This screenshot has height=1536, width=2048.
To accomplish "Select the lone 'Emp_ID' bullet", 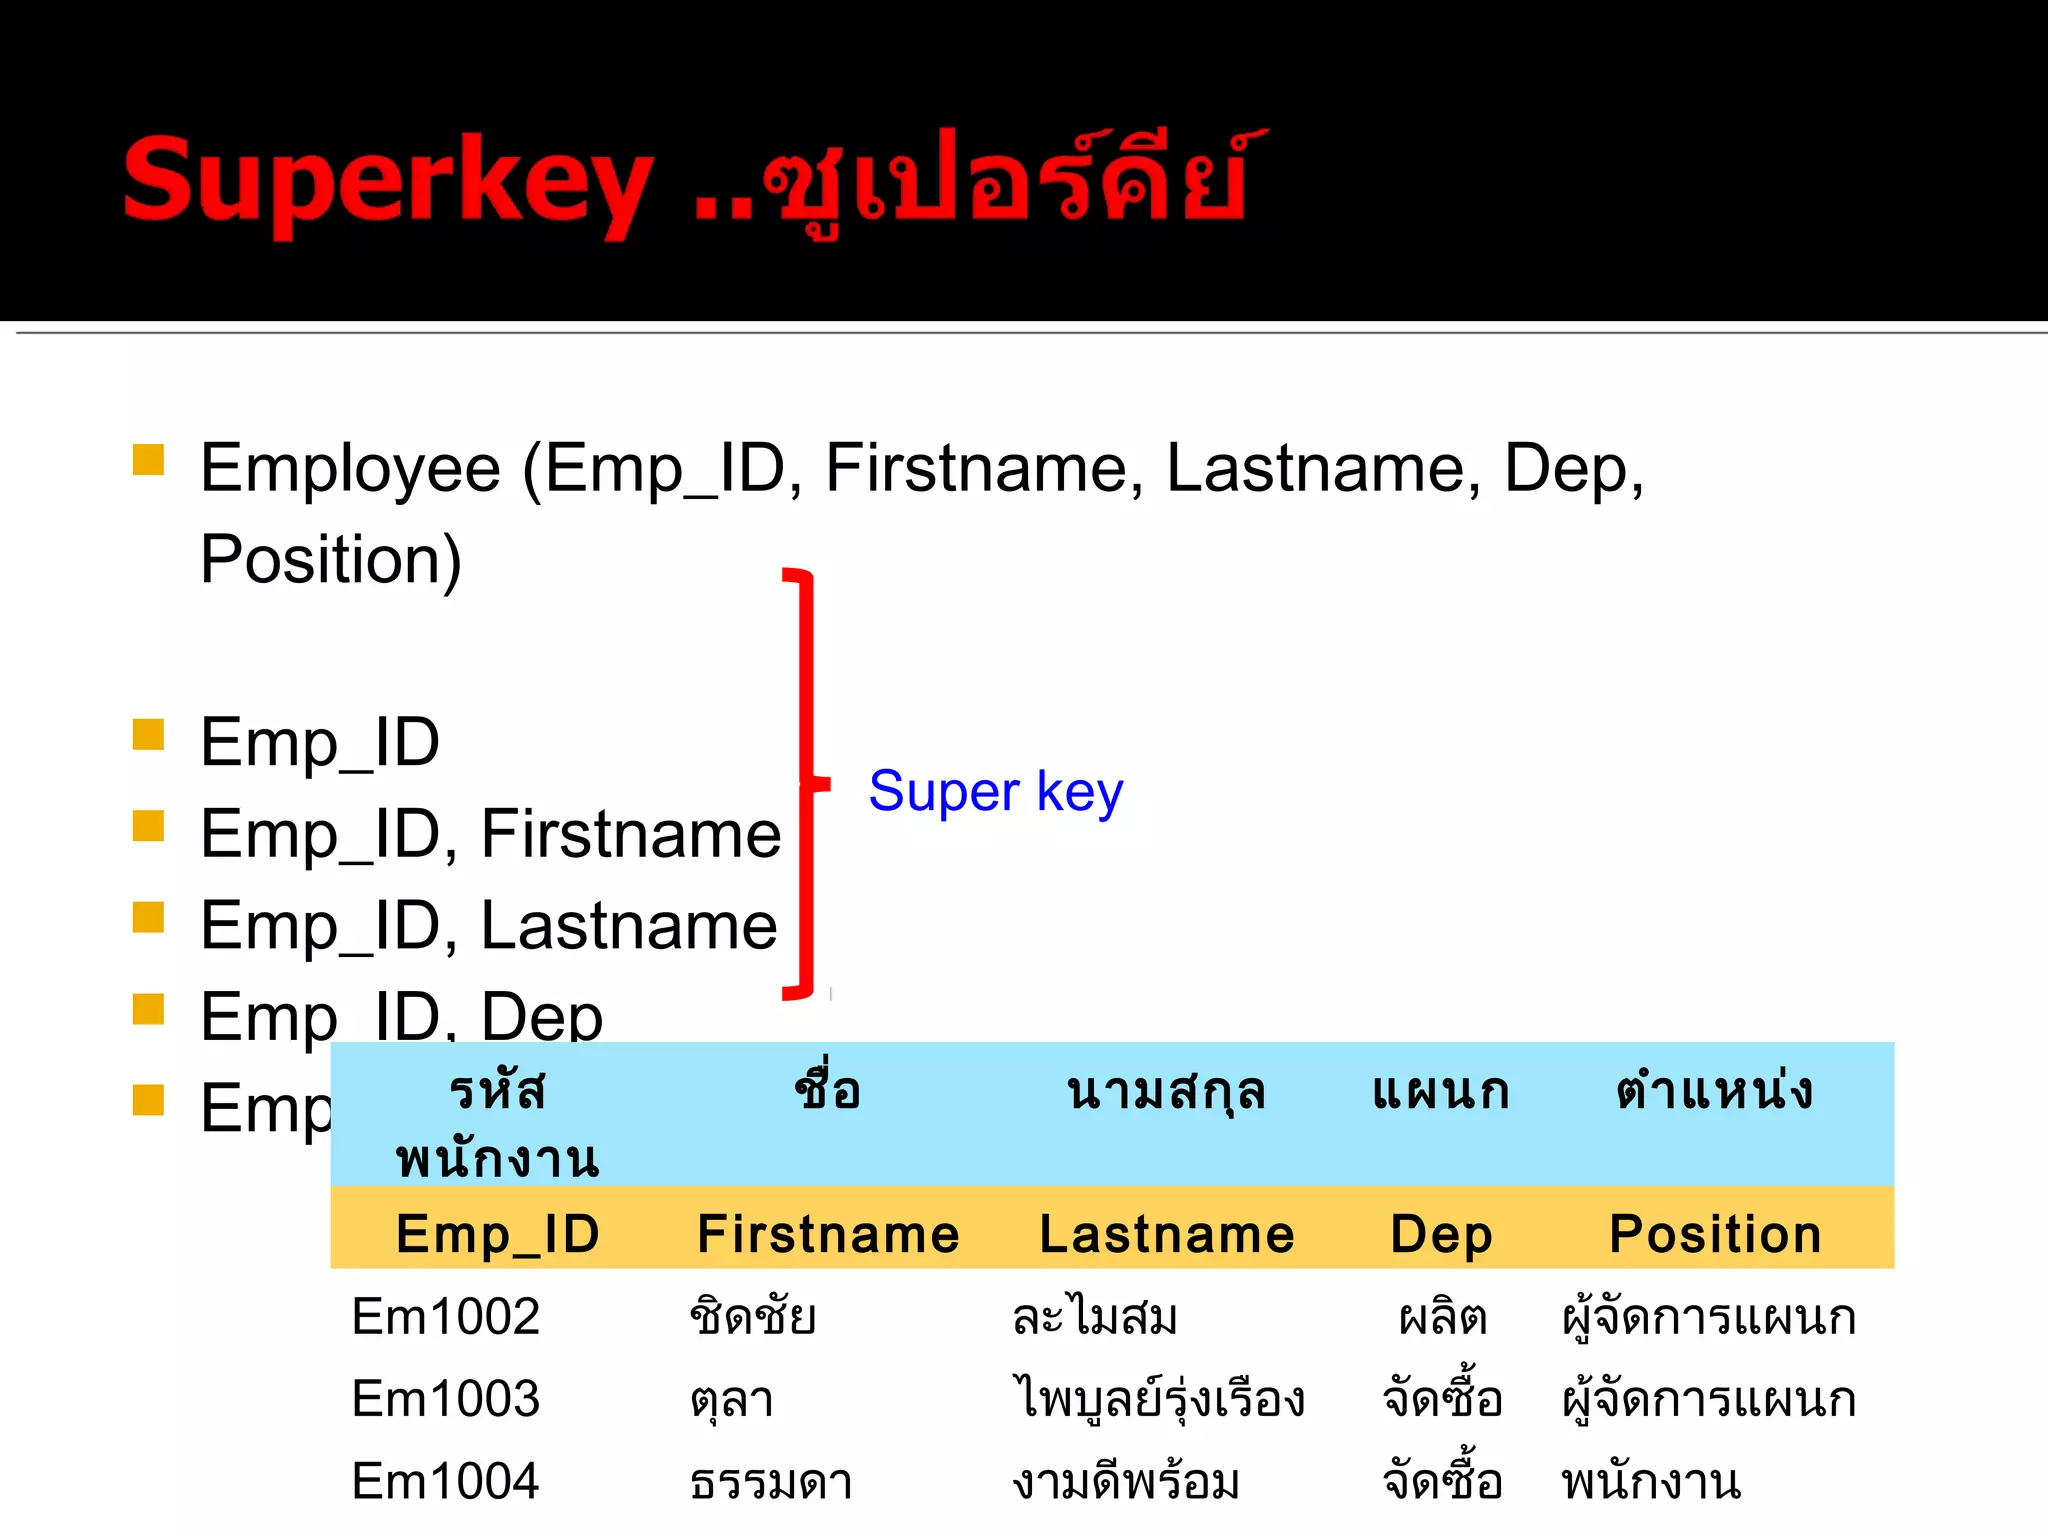I will pyautogui.click(x=320, y=743).
